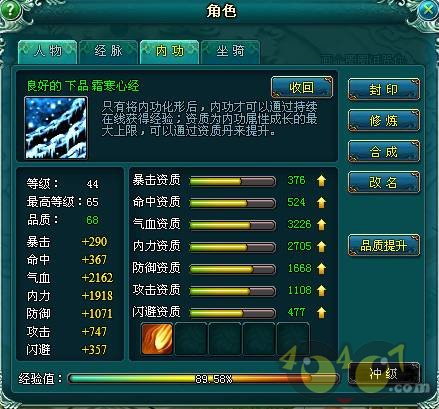Raise 防御资质 with its up arrow
This screenshot has height=409, width=439.
pyautogui.click(x=321, y=269)
